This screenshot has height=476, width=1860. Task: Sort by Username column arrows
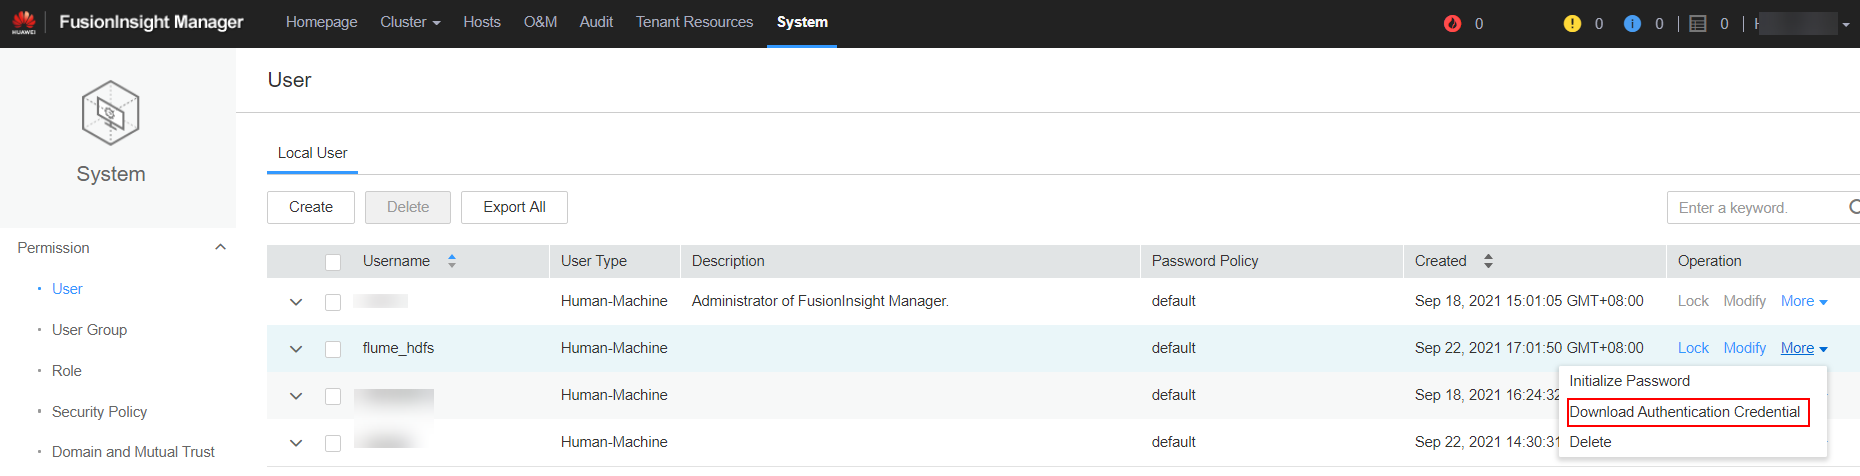point(452,261)
